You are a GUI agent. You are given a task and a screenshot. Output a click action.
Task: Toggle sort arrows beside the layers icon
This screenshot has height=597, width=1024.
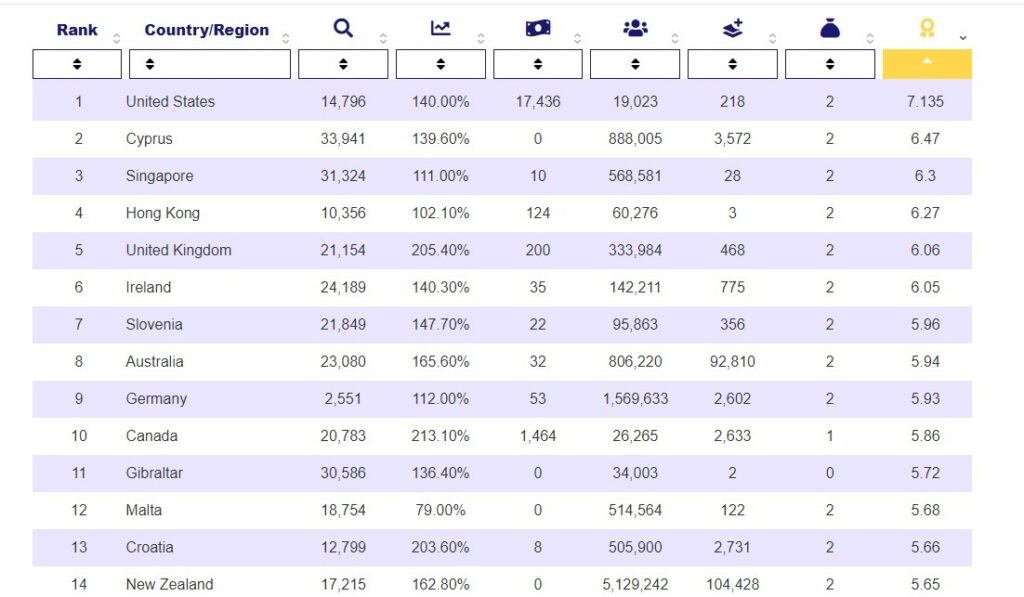772,38
